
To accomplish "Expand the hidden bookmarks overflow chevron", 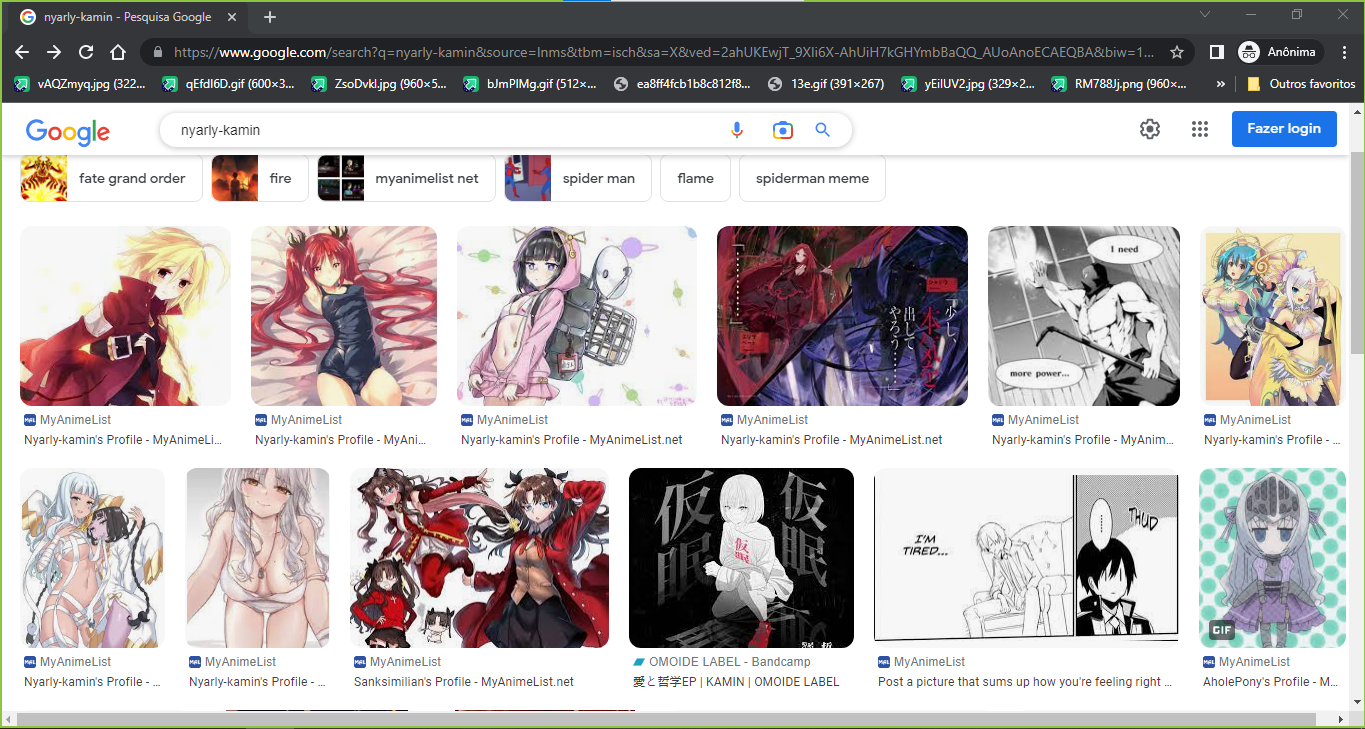I will pos(1221,84).
